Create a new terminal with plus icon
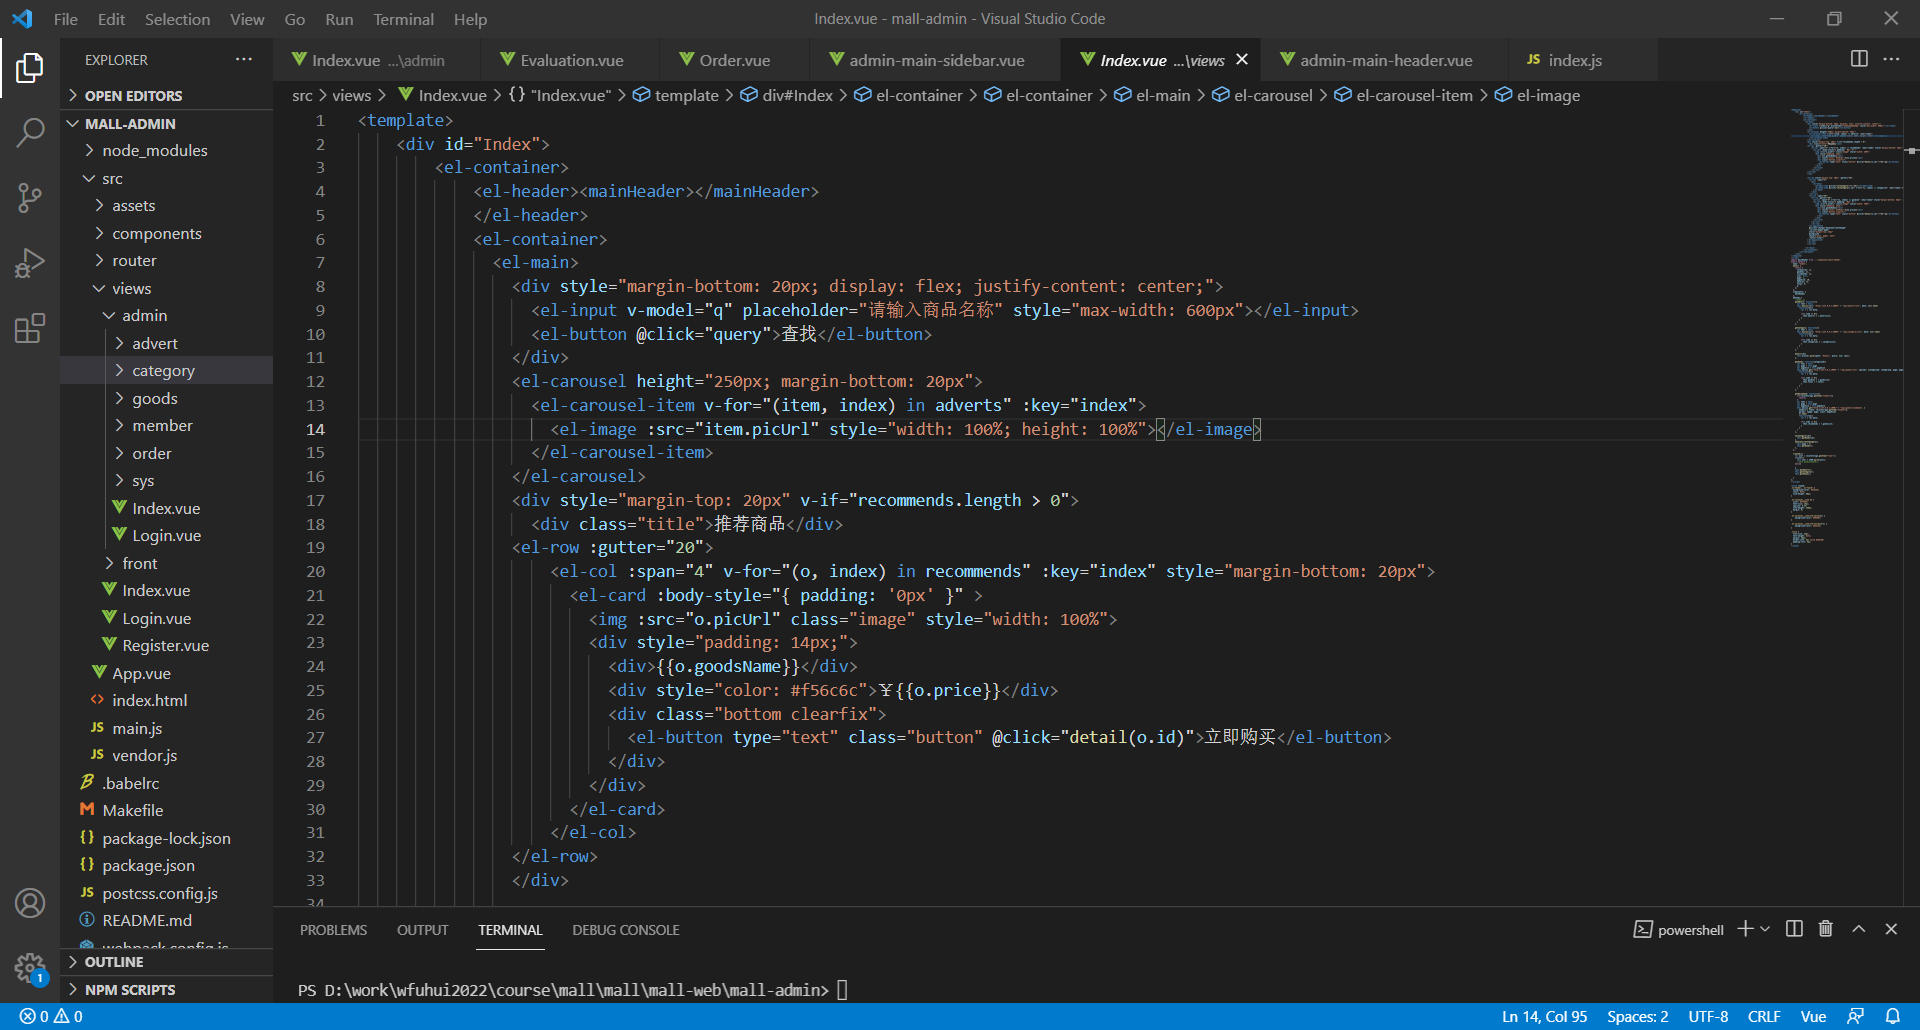1920x1030 pixels. [1745, 929]
